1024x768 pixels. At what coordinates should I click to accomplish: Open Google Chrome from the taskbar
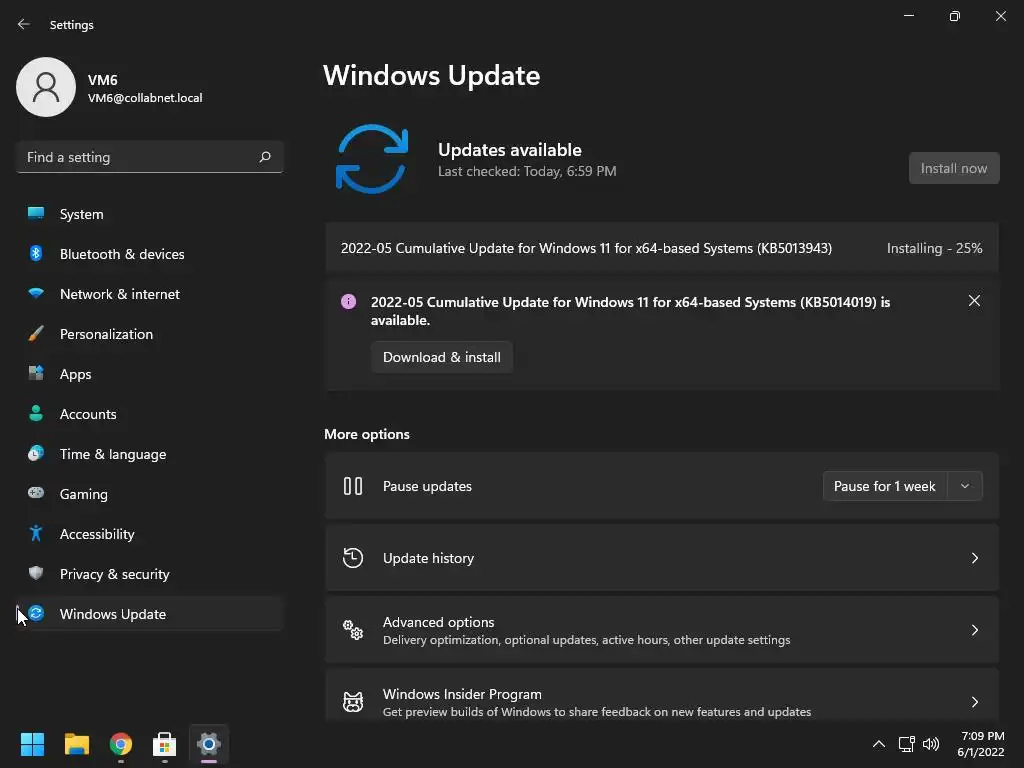pyautogui.click(x=121, y=744)
